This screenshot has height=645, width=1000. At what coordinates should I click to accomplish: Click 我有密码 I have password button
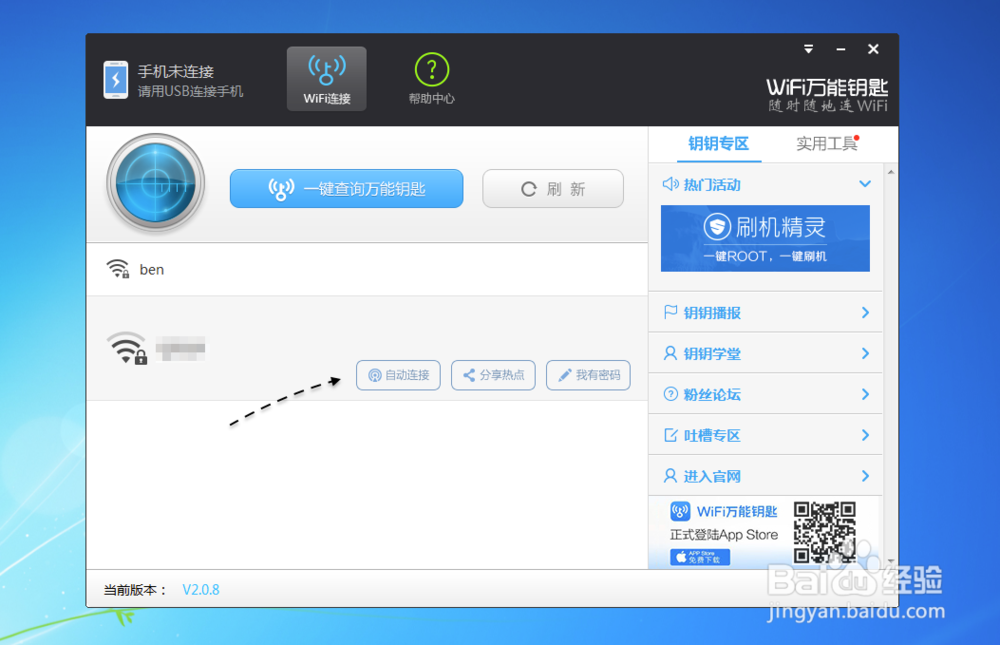point(588,375)
